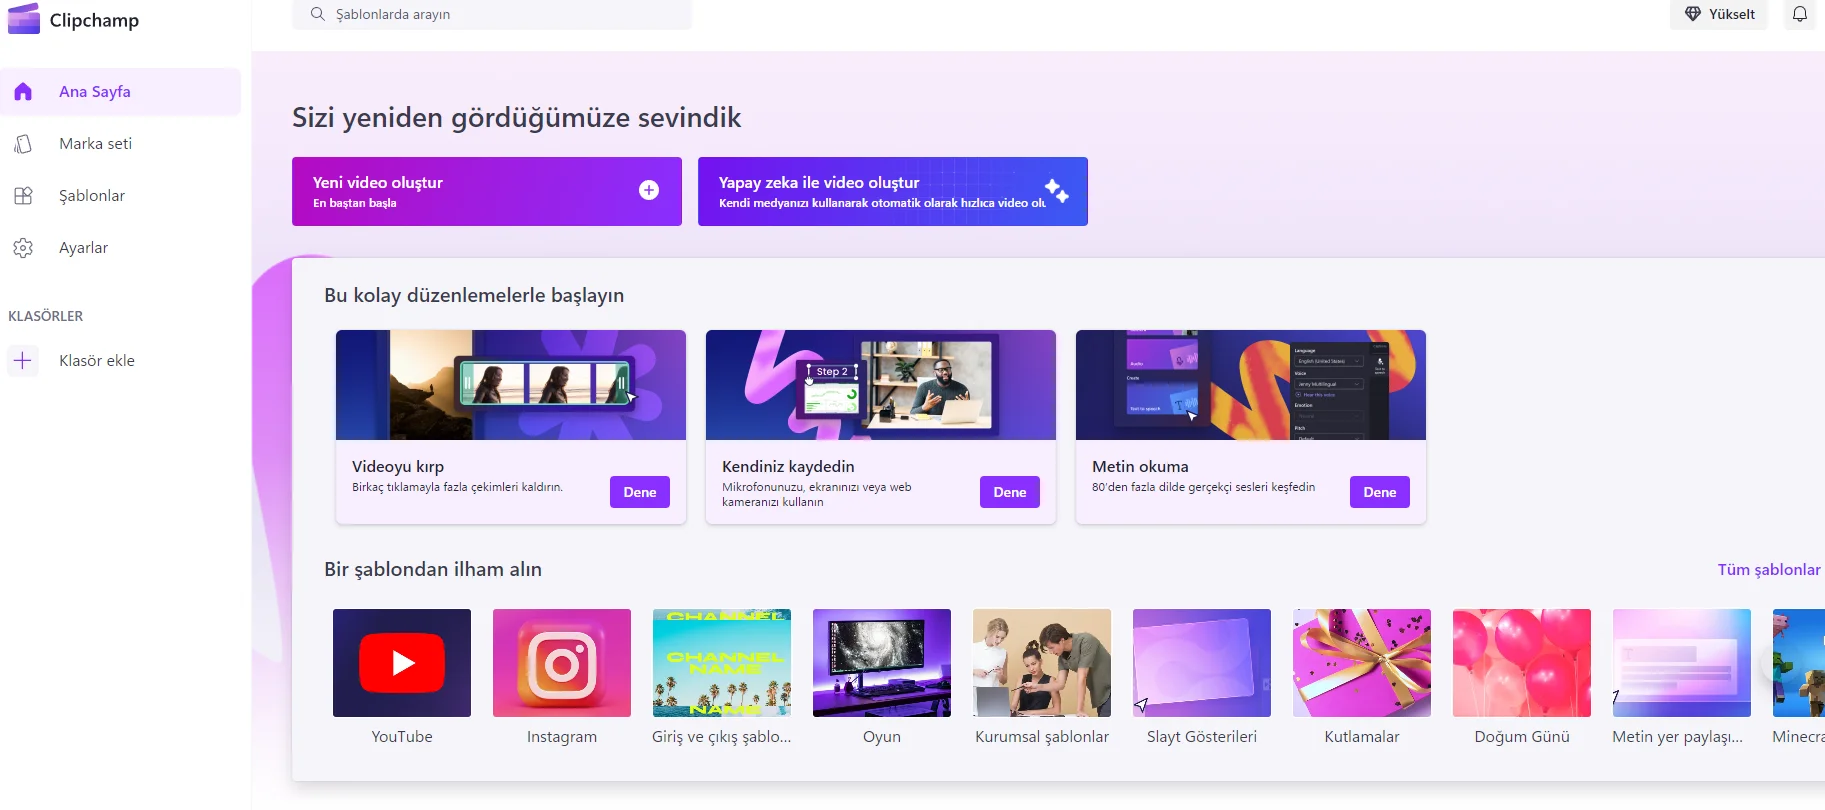This screenshot has width=1825, height=810.
Task: Click Dene on Videoyu kırp card
Action: point(640,492)
